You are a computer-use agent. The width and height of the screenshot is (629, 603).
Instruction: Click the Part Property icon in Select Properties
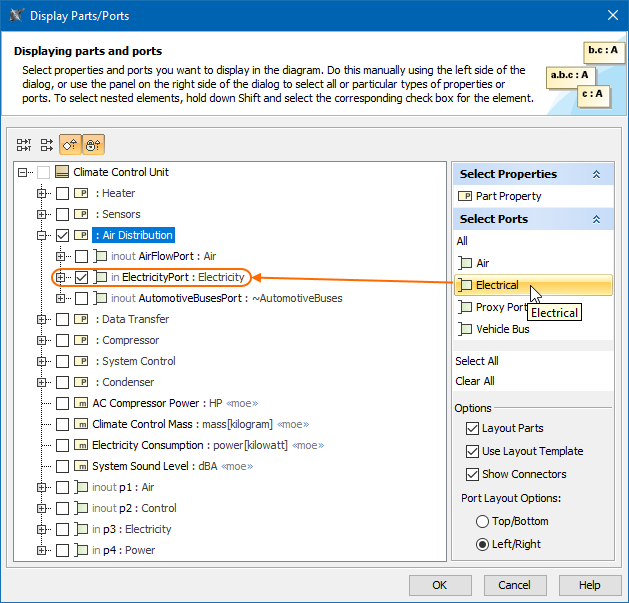(465, 197)
